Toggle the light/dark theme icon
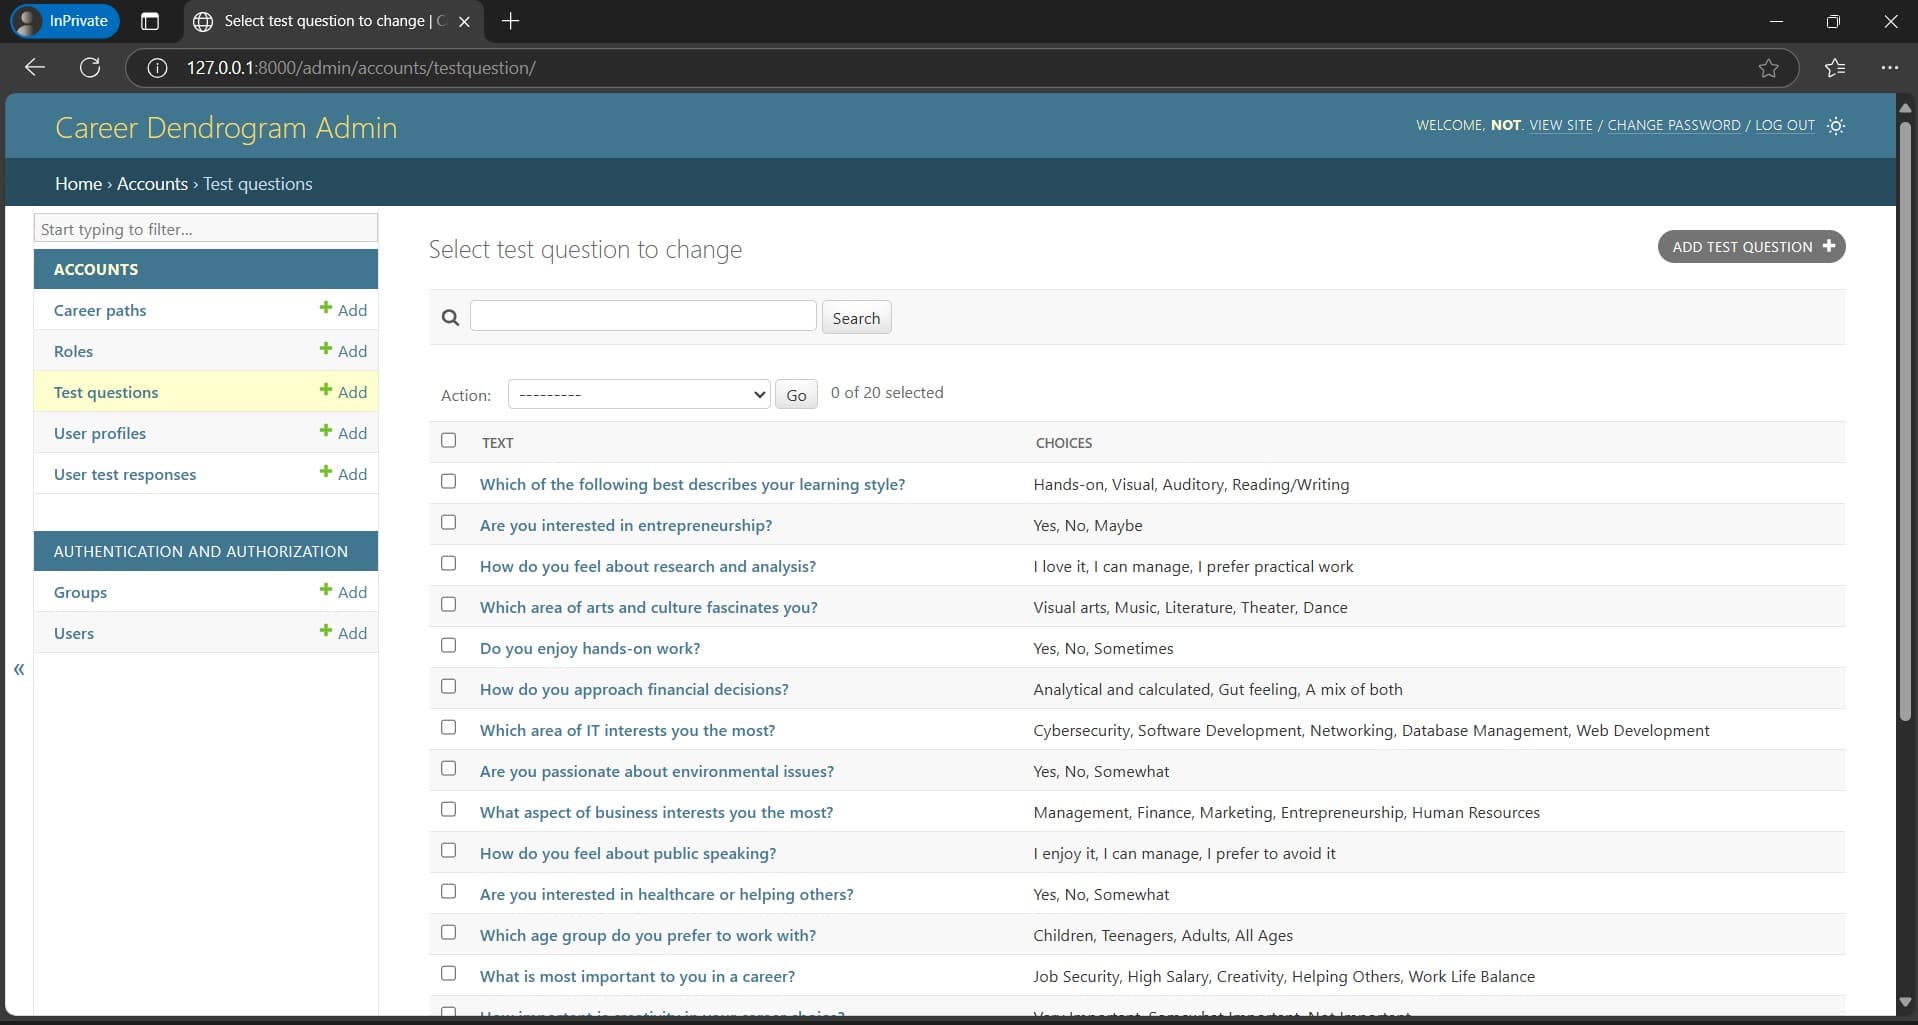The height and width of the screenshot is (1025, 1918). 1835,126
